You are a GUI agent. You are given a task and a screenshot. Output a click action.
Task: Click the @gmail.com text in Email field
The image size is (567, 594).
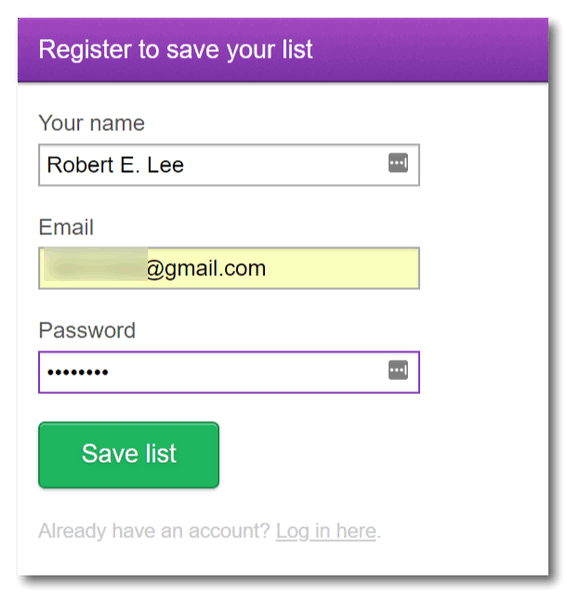click(x=206, y=269)
